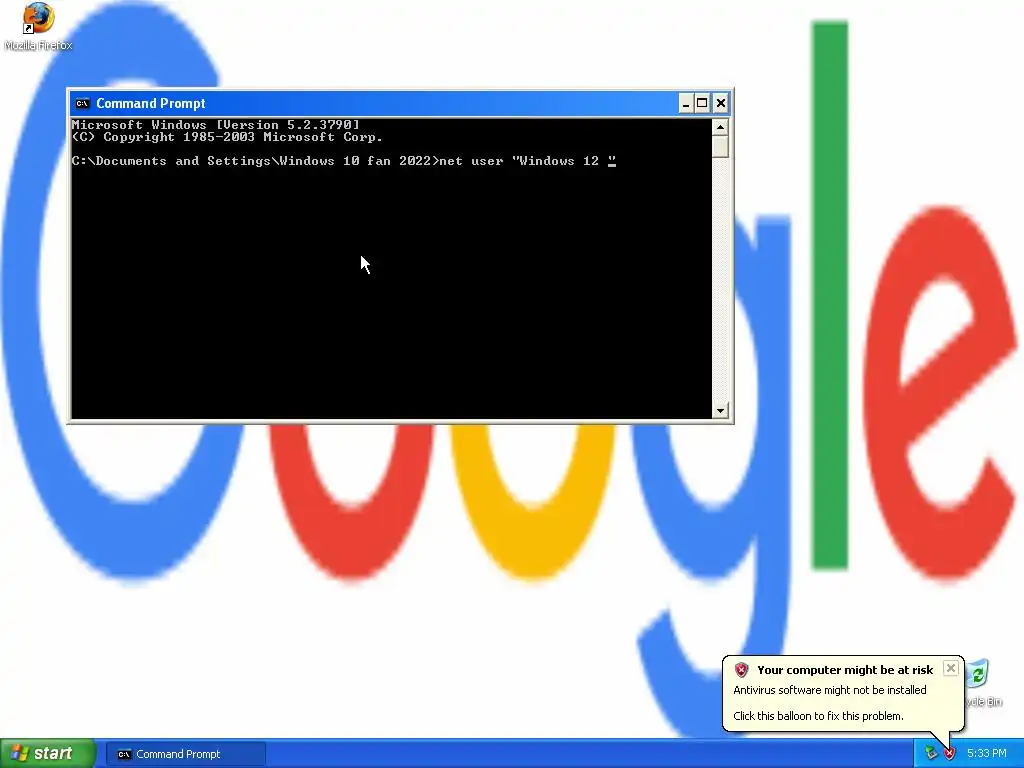Maximize the Command Prompt window

point(702,103)
